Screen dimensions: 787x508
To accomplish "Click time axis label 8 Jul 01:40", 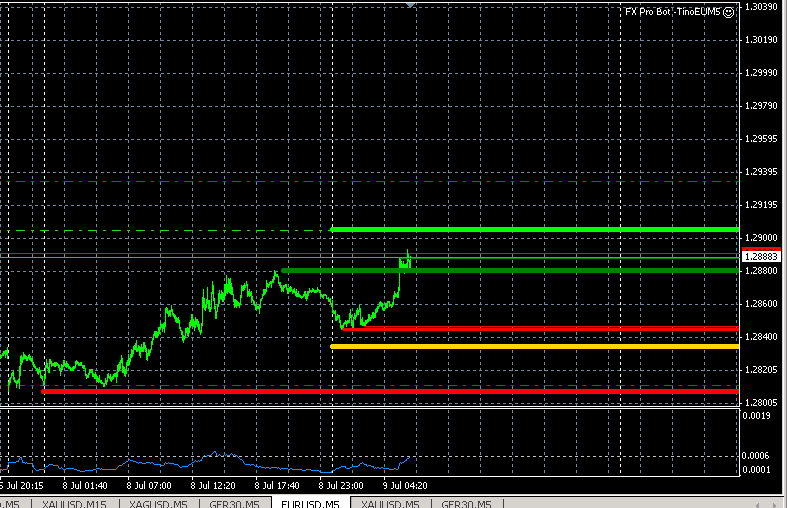I will click(85, 486).
